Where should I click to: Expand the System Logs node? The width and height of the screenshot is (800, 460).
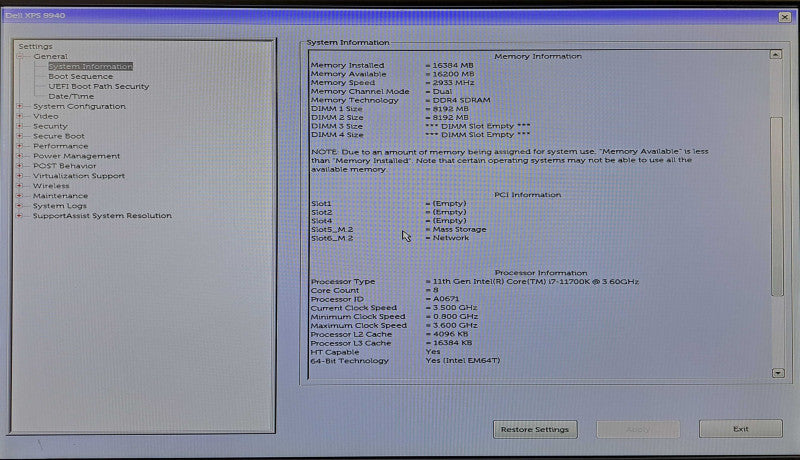(x=20, y=206)
